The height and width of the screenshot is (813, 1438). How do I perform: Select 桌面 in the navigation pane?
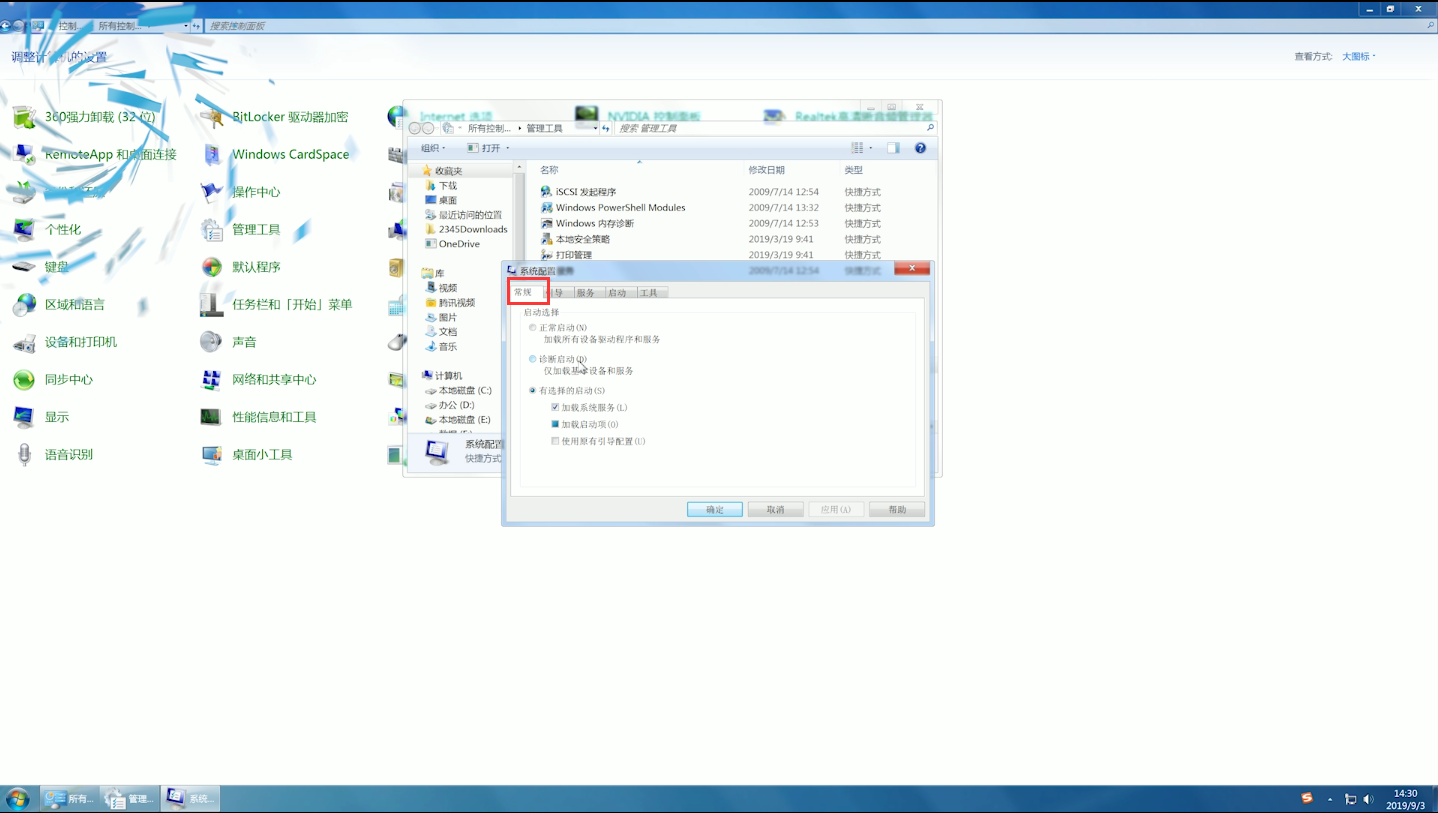point(441,200)
